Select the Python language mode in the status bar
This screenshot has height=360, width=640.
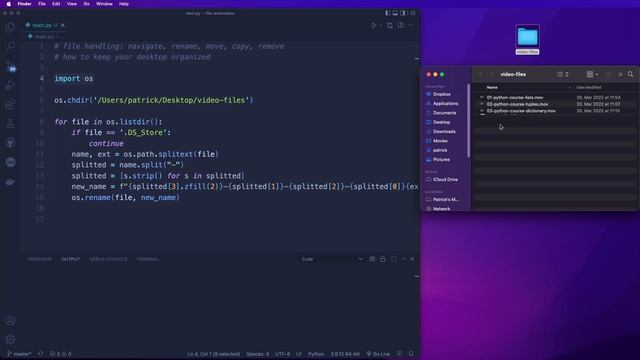click(316, 354)
